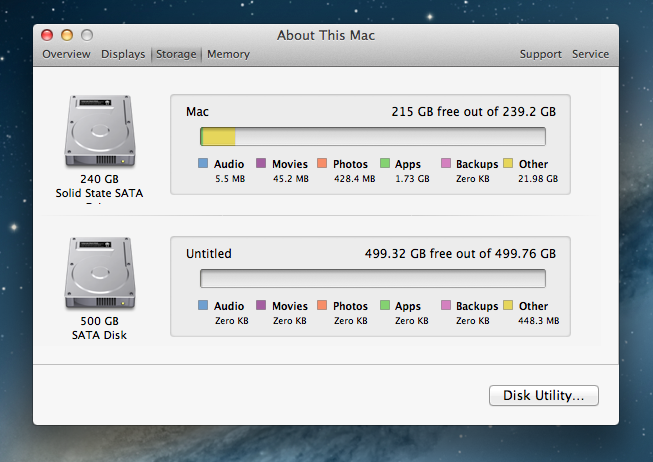
Task: Click the blue Audio swatch for Mac
Action: (203, 163)
